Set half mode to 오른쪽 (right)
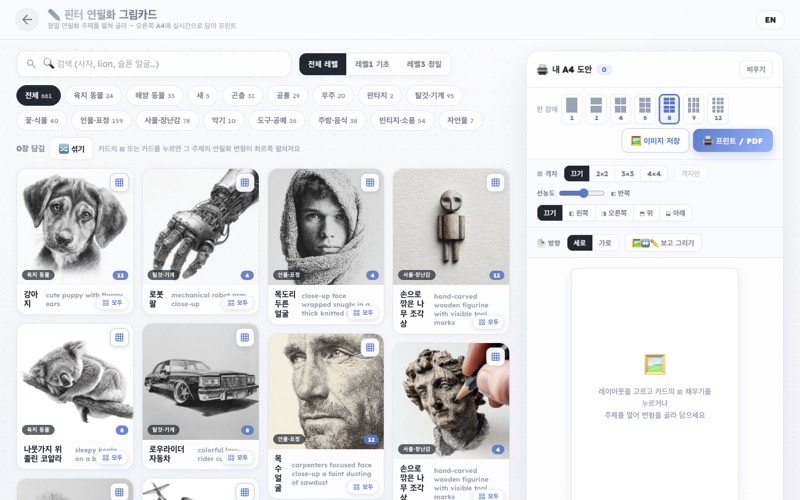This screenshot has height=500, width=800. coord(614,213)
